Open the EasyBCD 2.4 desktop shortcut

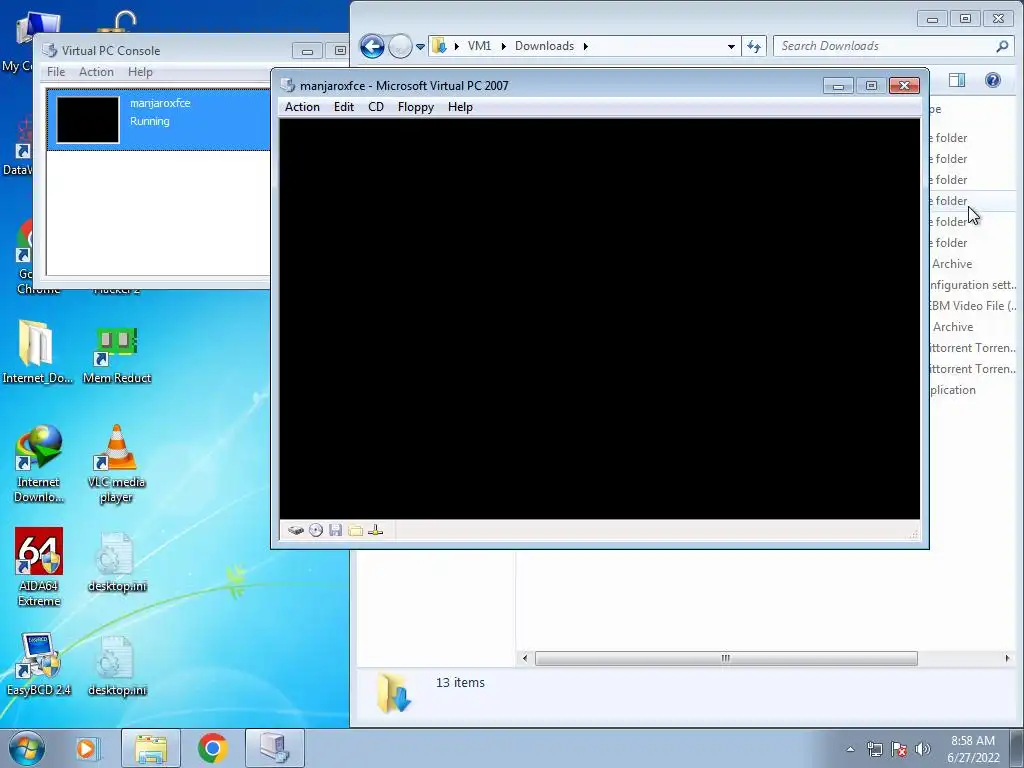pyautogui.click(x=39, y=664)
